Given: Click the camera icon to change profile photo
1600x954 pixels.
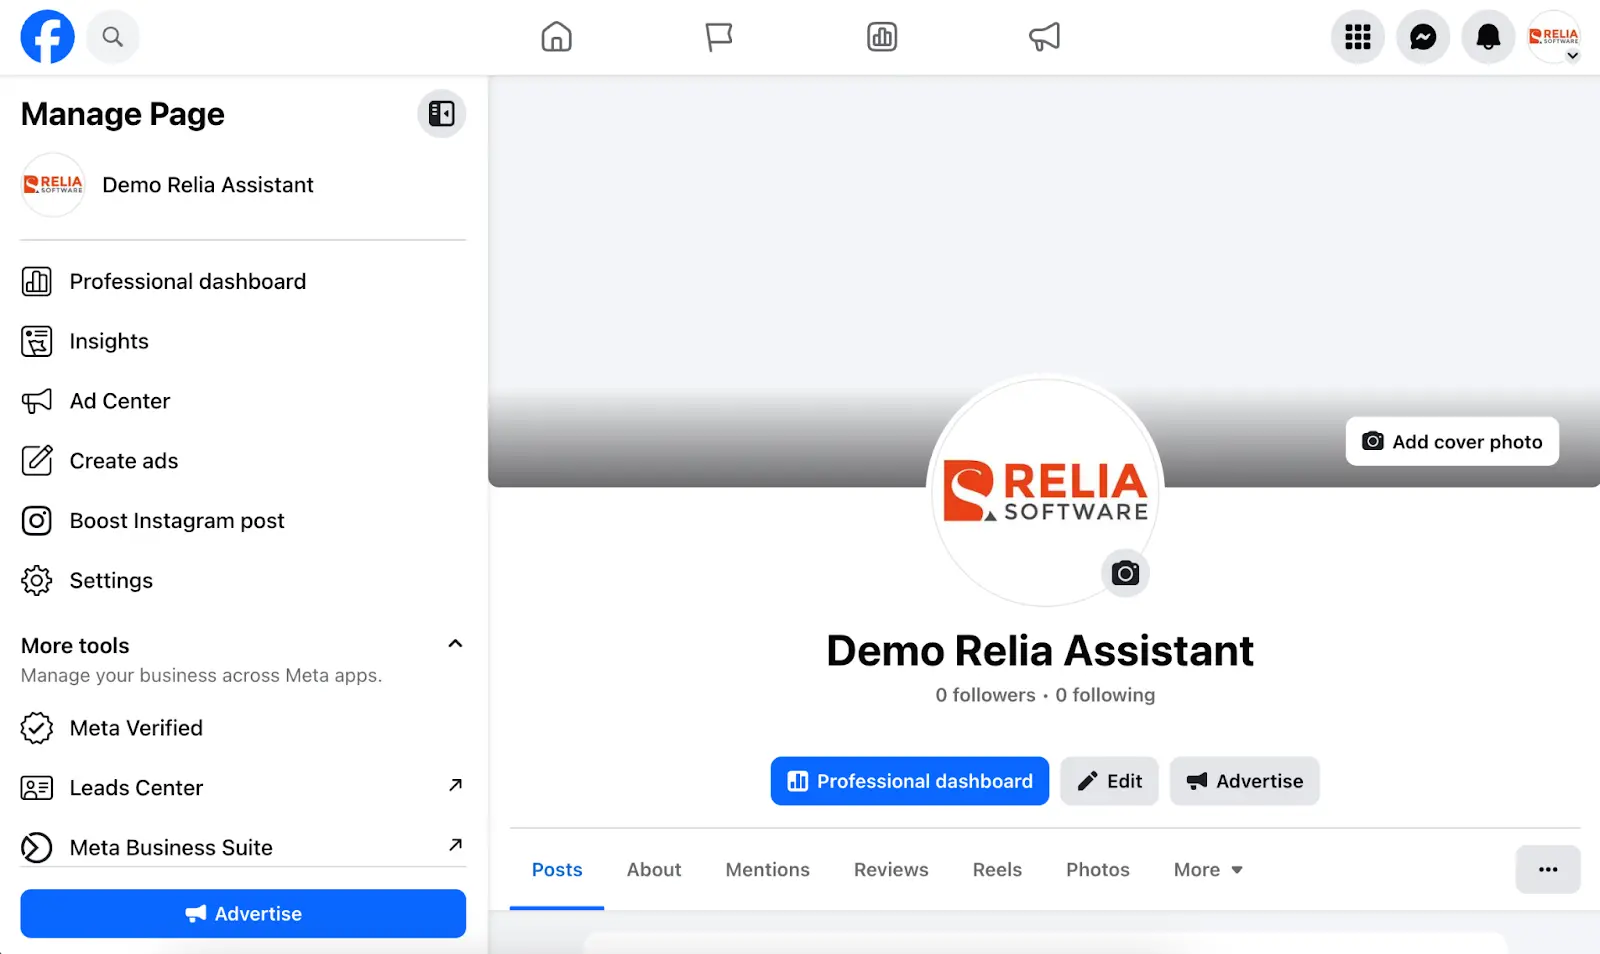Looking at the screenshot, I should (x=1124, y=573).
